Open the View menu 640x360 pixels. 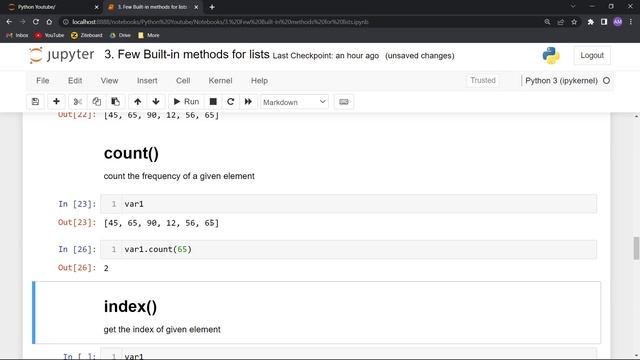pyautogui.click(x=109, y=81)
